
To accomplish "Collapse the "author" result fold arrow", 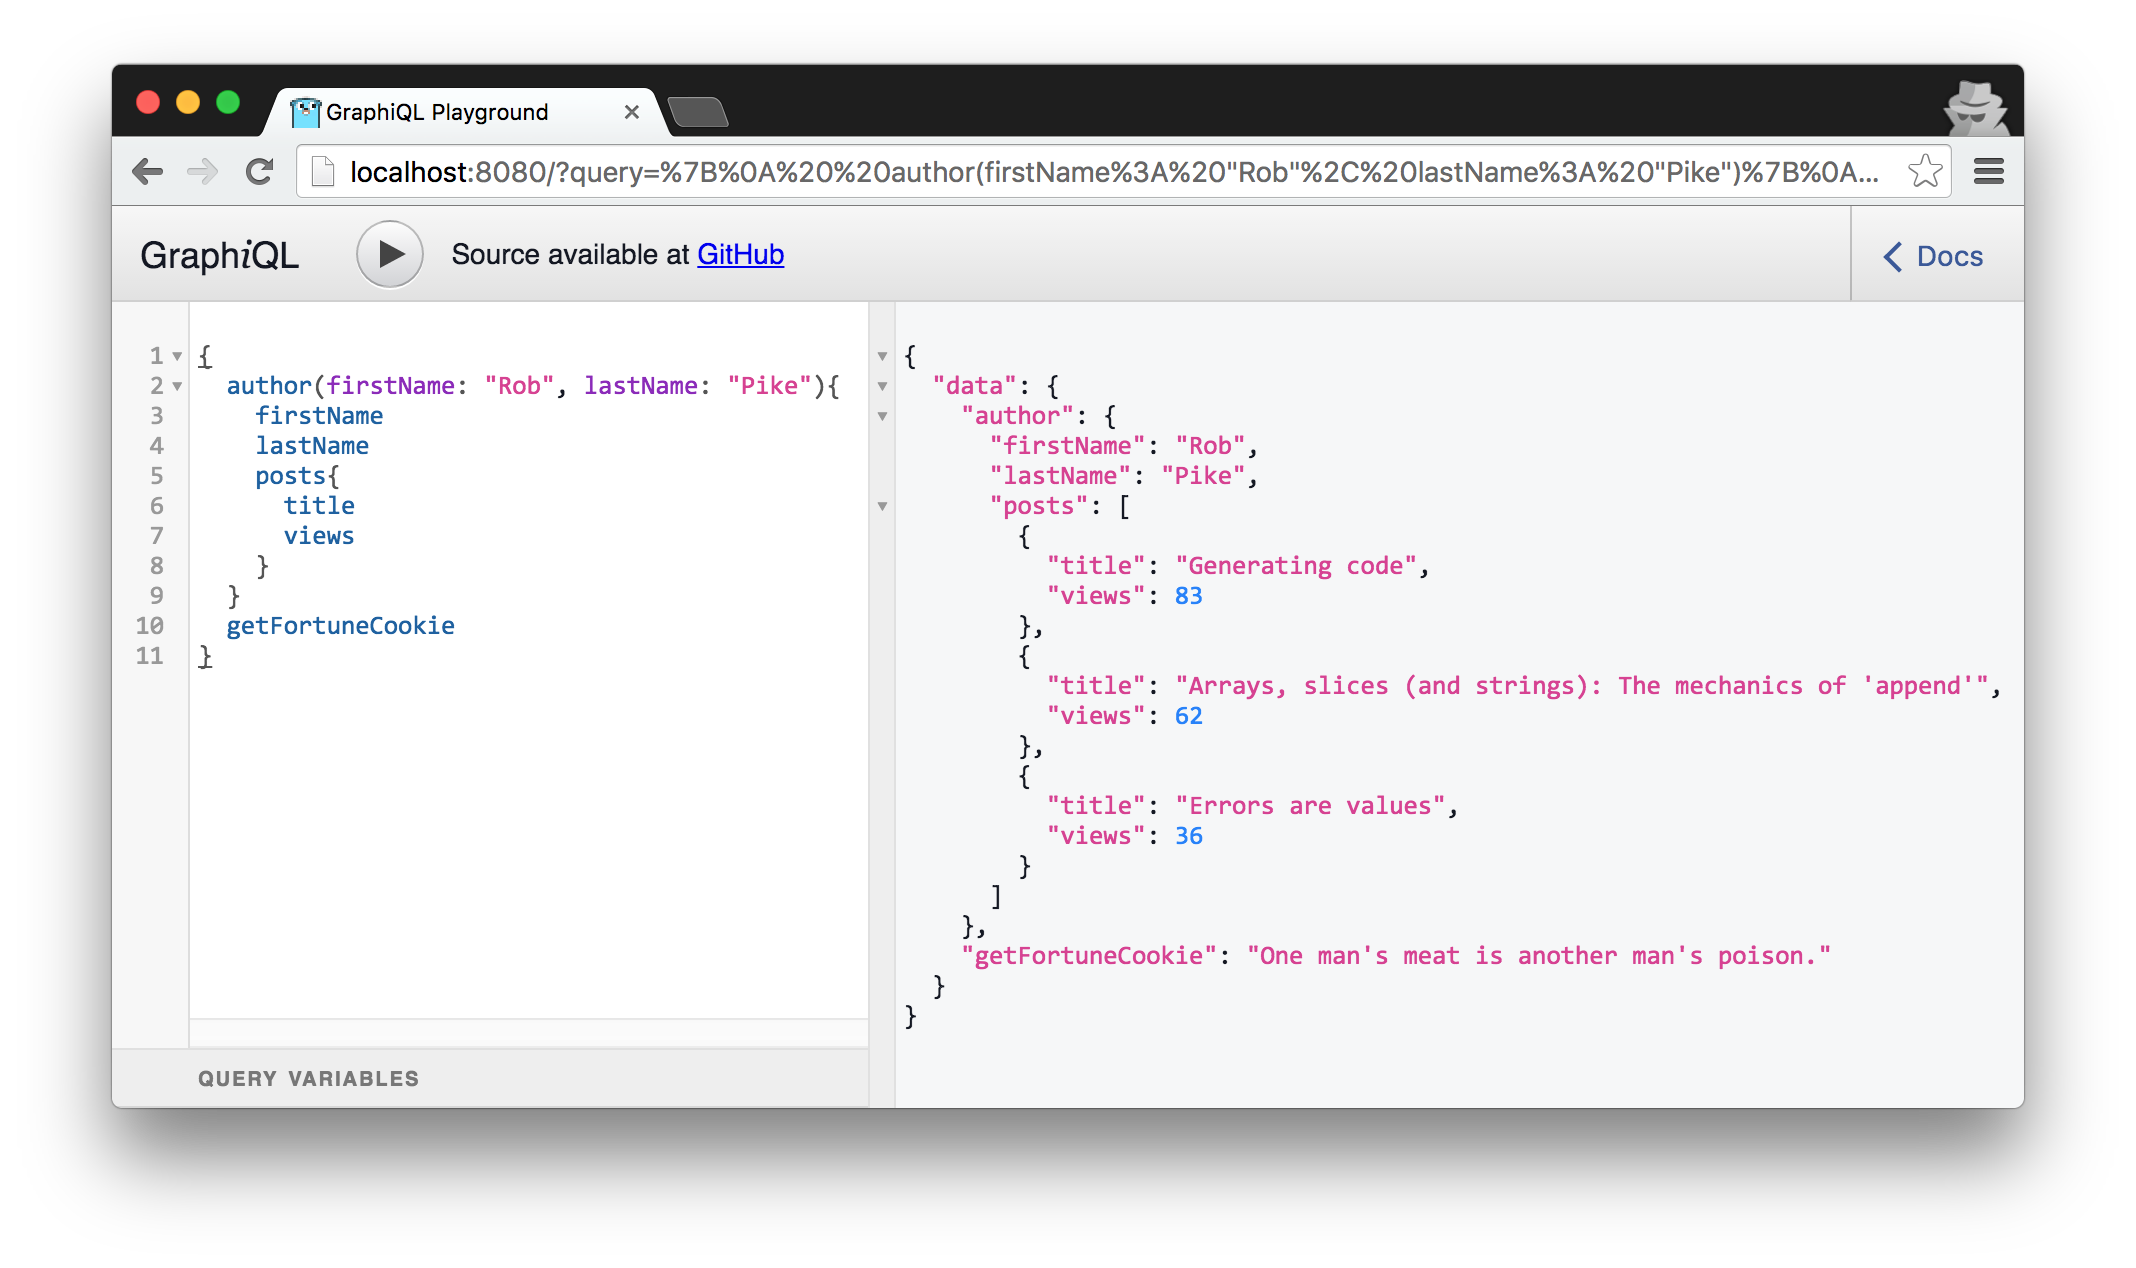I will pyautogui.click(x=882, y=416).
